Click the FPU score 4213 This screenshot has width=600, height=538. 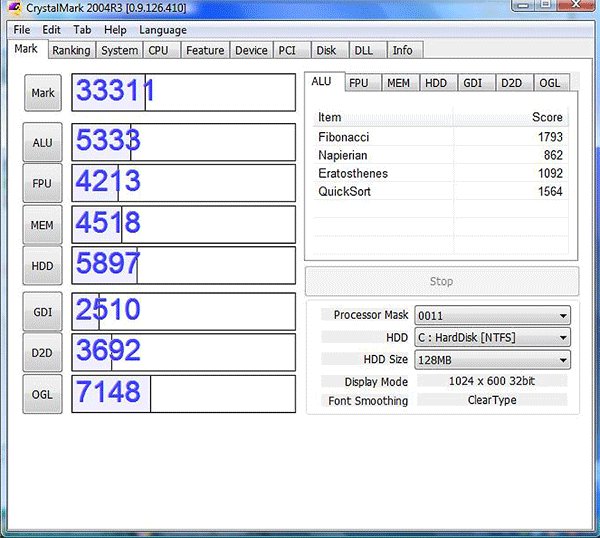coord(108,181)
